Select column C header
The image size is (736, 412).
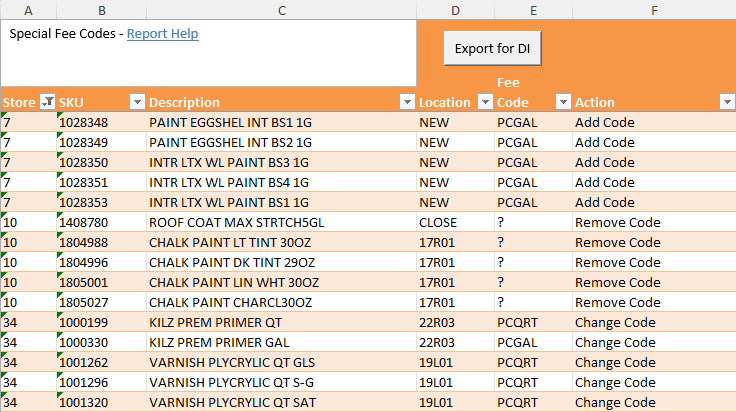[x=282, y=10]
